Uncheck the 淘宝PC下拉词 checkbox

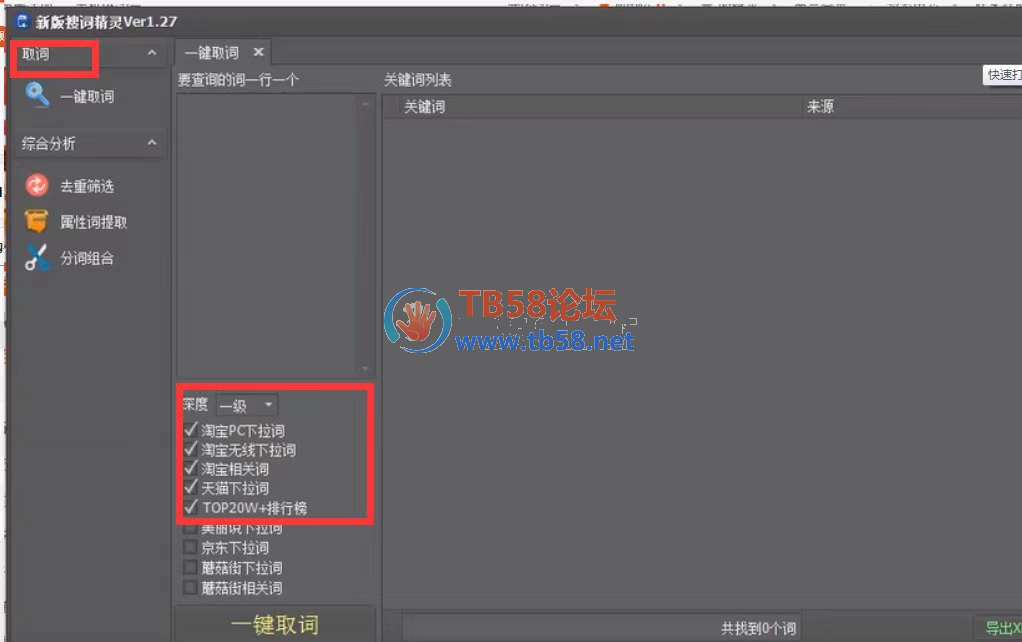(190, 431)
